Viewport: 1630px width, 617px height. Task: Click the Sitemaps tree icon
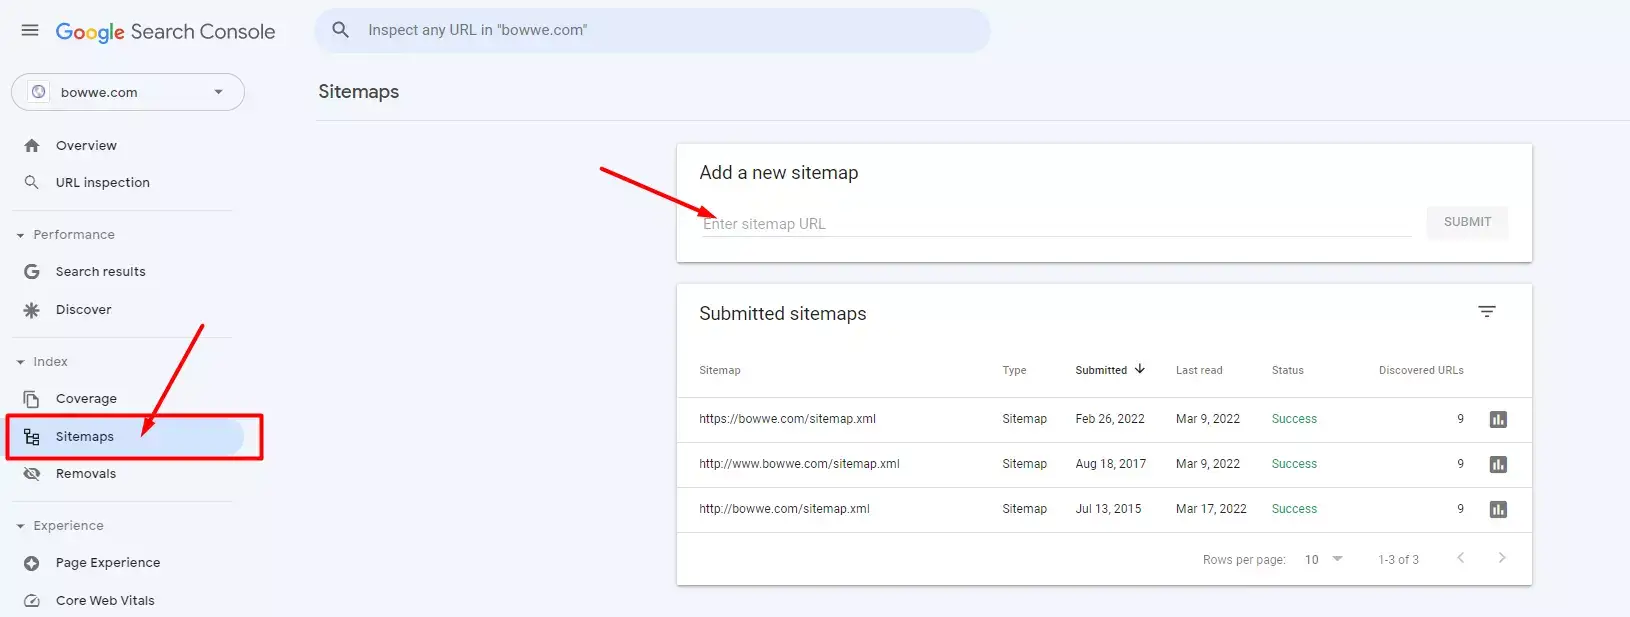point(32,437)
